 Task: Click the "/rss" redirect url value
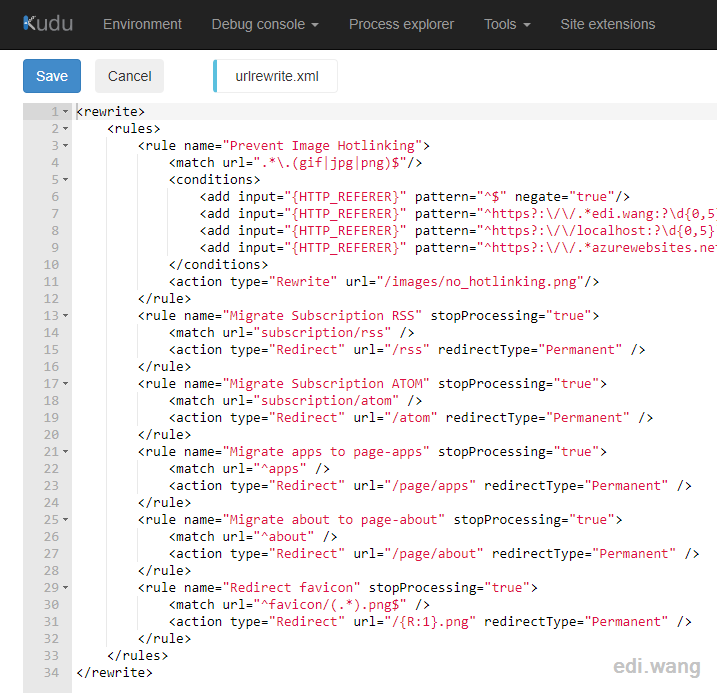click(407, 350)
